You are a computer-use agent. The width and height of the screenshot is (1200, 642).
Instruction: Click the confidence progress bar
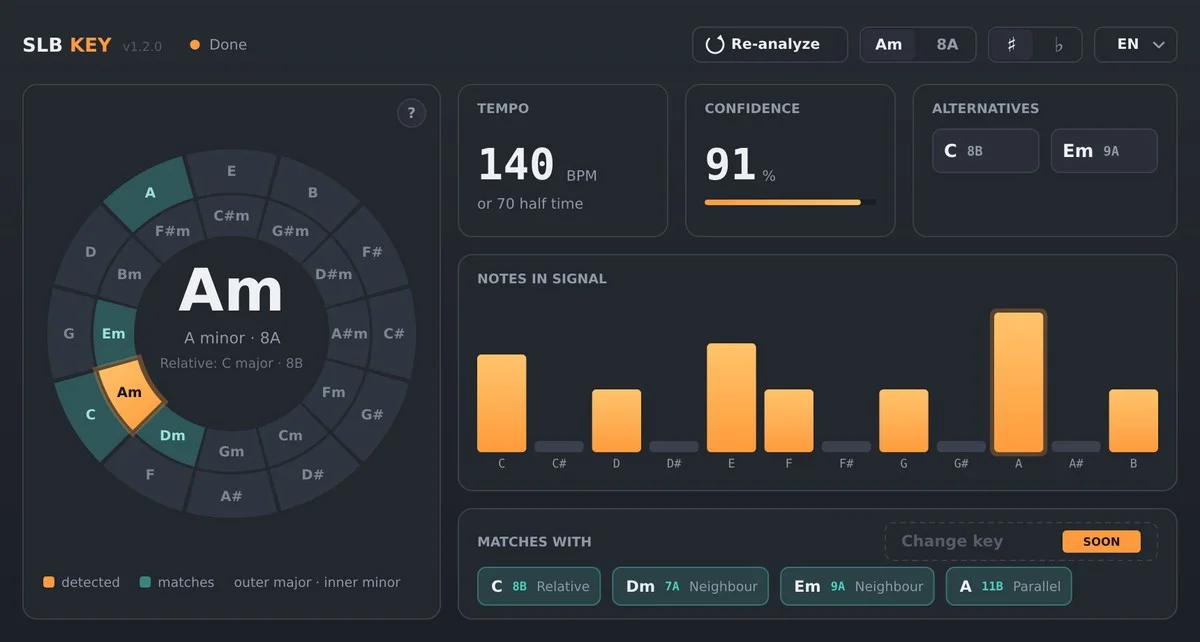(790, 202)
